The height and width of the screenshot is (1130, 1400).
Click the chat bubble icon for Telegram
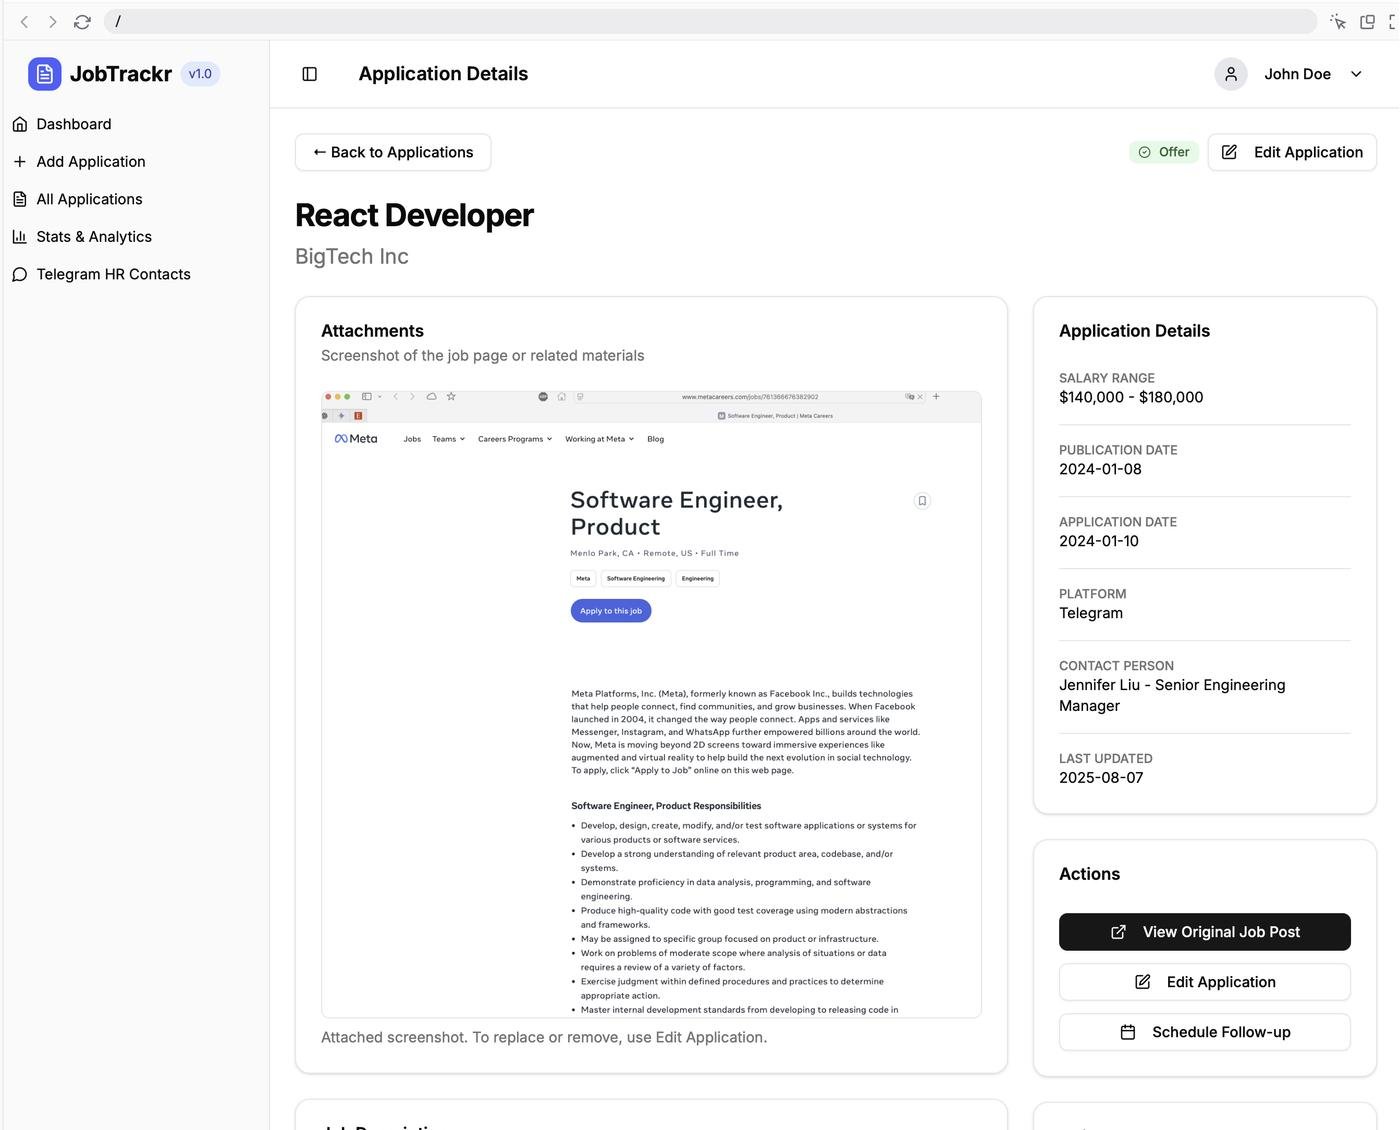[20, 274]
